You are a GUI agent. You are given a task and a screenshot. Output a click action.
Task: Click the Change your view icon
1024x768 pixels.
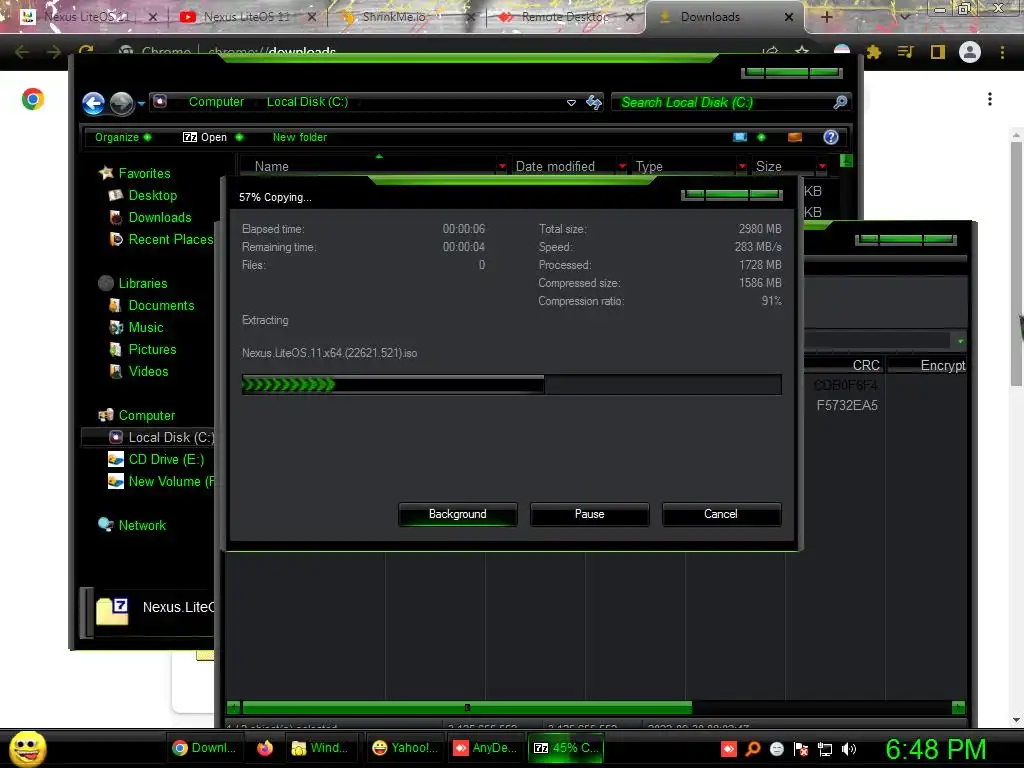tap(740, 137)
